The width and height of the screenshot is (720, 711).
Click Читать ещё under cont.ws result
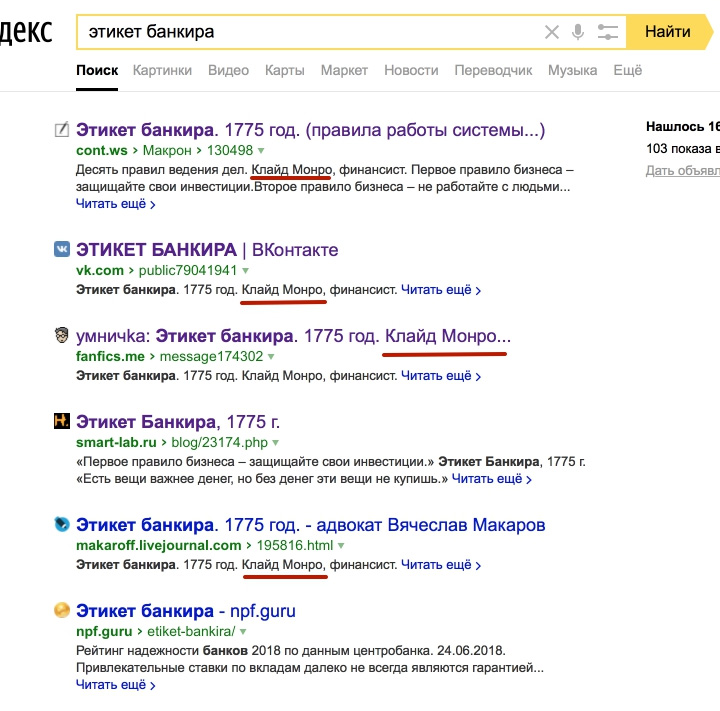point(116,204)
